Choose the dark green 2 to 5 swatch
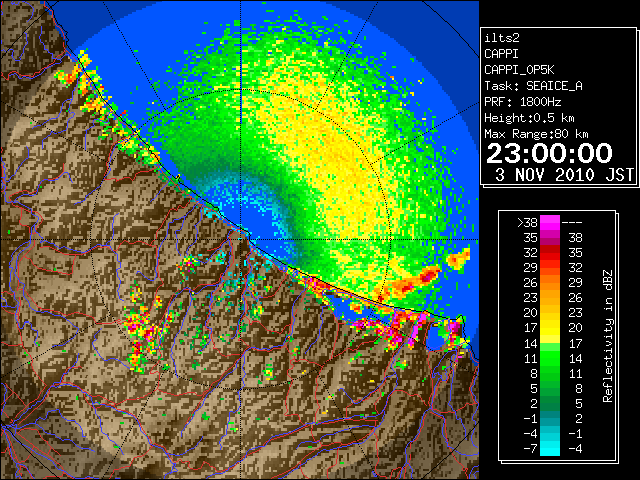This screenshot has width=640, height=480. [550, 403]
